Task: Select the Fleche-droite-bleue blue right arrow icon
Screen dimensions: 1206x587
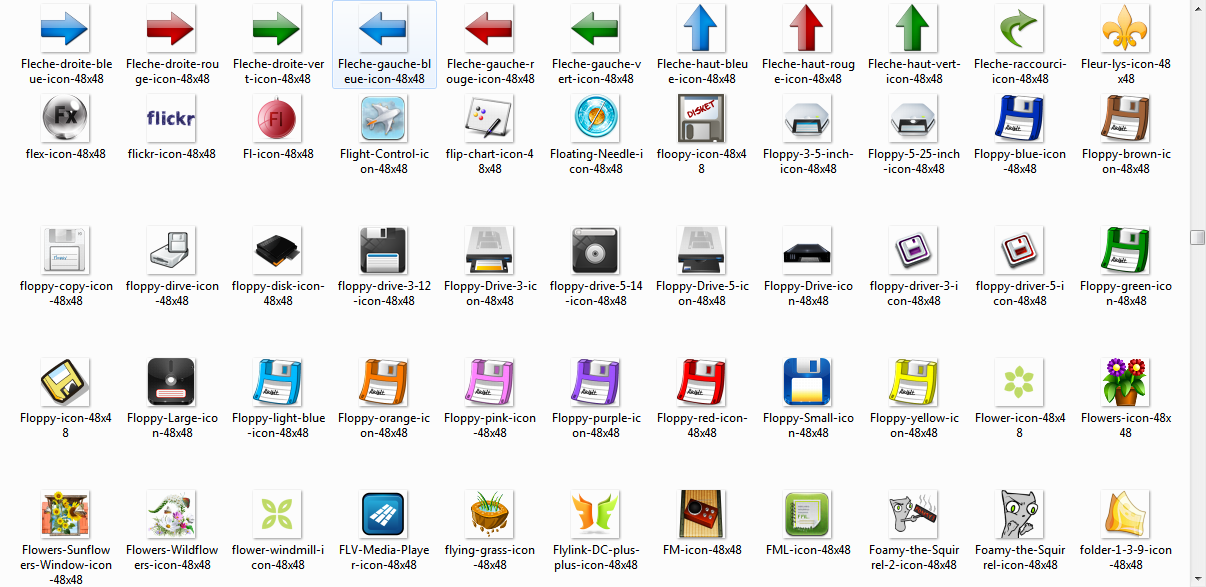Action: 66,28
